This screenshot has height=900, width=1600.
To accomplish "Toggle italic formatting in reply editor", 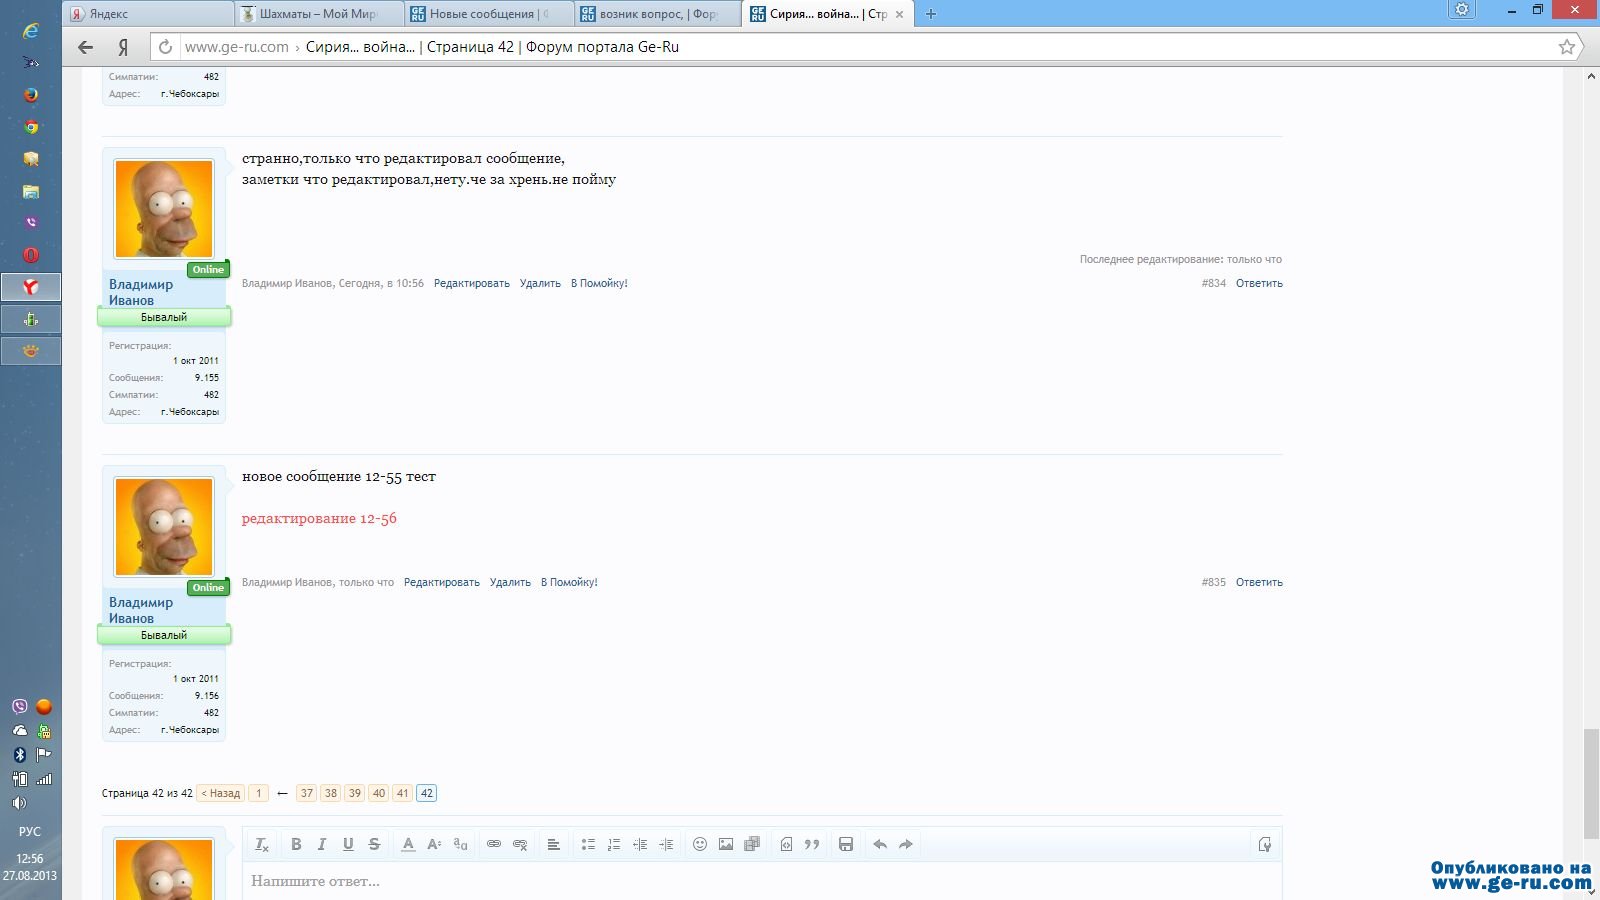I will click(x=322, y=844).
